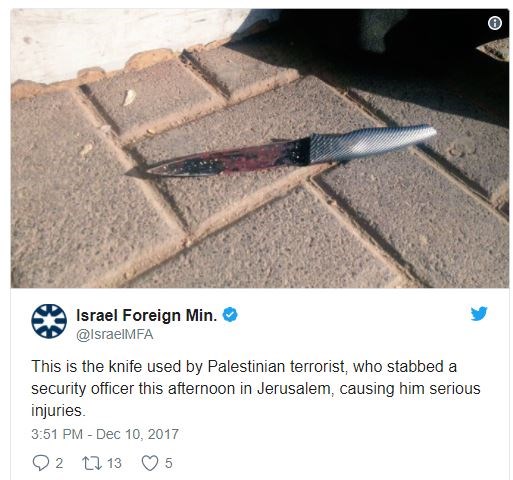Open the Israel Foreign Min. profile avatar

coord(49,321)
